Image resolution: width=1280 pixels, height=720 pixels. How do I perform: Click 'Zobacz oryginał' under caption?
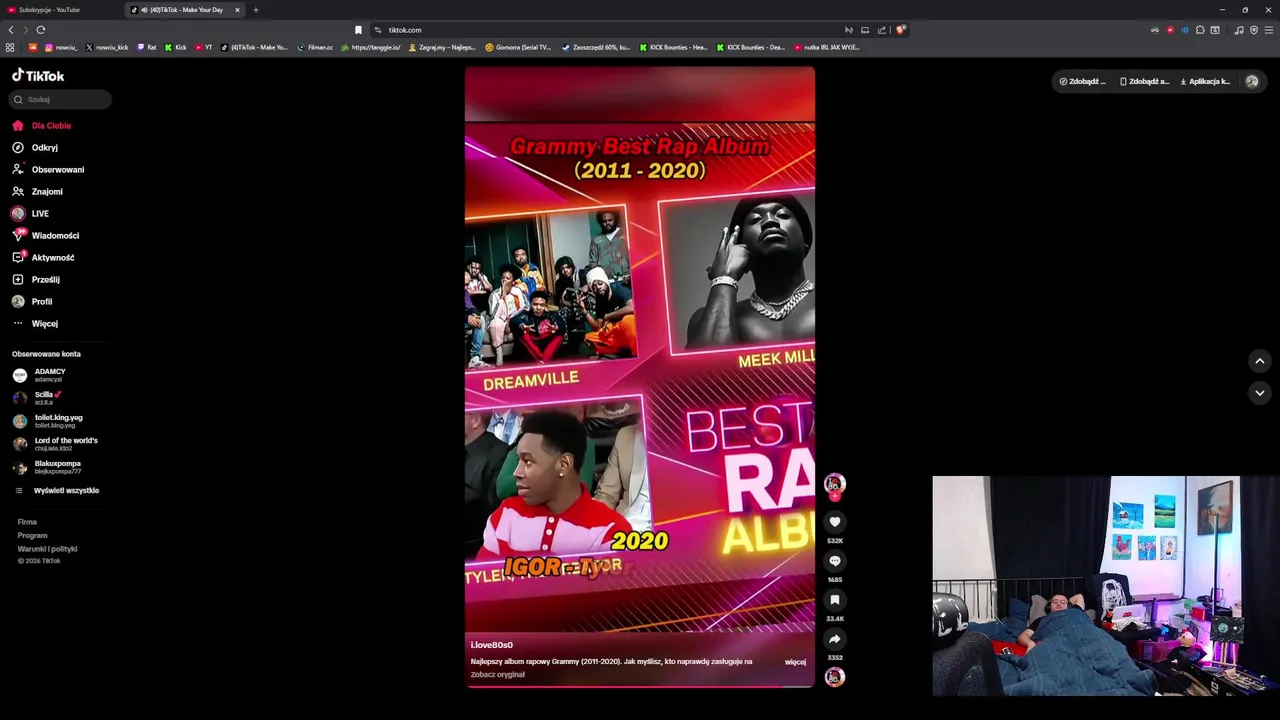point(498,675)
